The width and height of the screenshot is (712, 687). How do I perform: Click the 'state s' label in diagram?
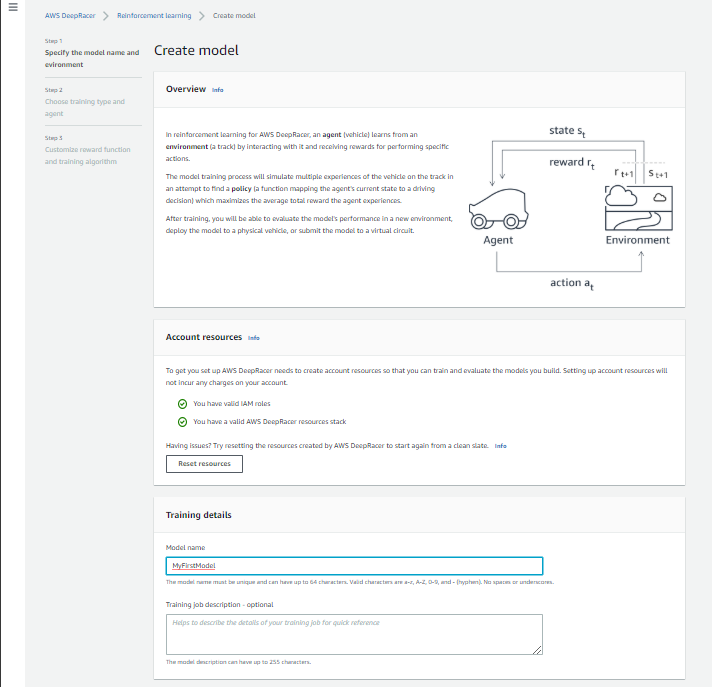point(567,131)
